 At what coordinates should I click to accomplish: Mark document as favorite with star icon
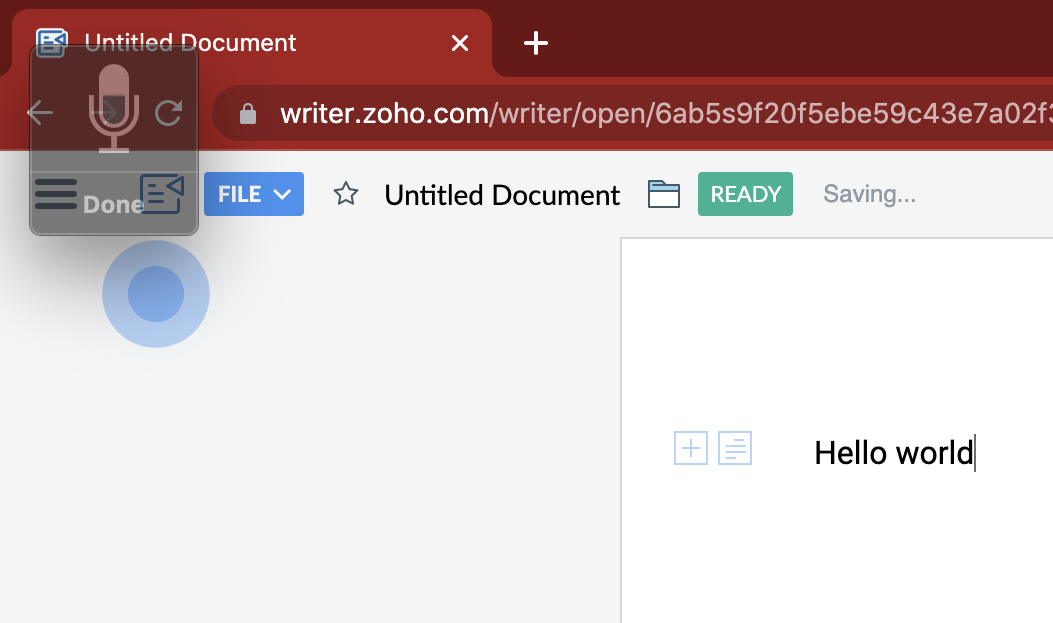pyautogui.click(x=346, y=194)
